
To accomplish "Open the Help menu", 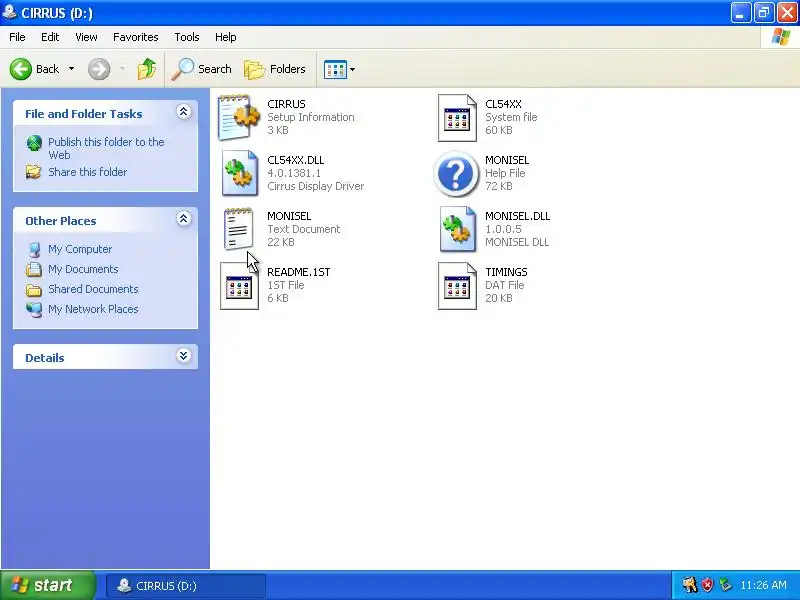I will tap(226, 37).
